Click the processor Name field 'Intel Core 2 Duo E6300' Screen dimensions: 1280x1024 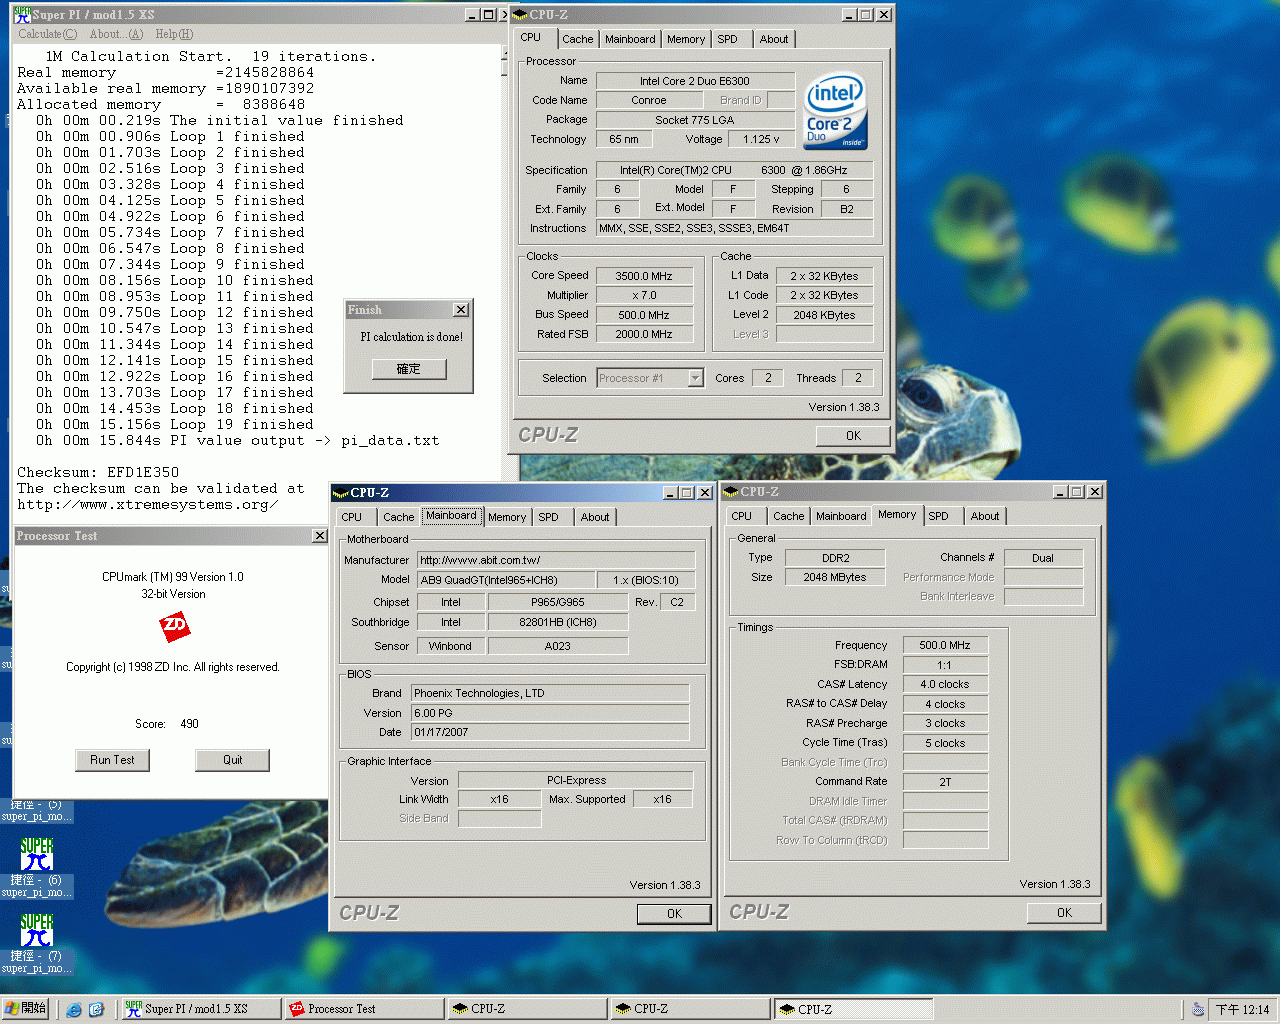coord(695,81)
